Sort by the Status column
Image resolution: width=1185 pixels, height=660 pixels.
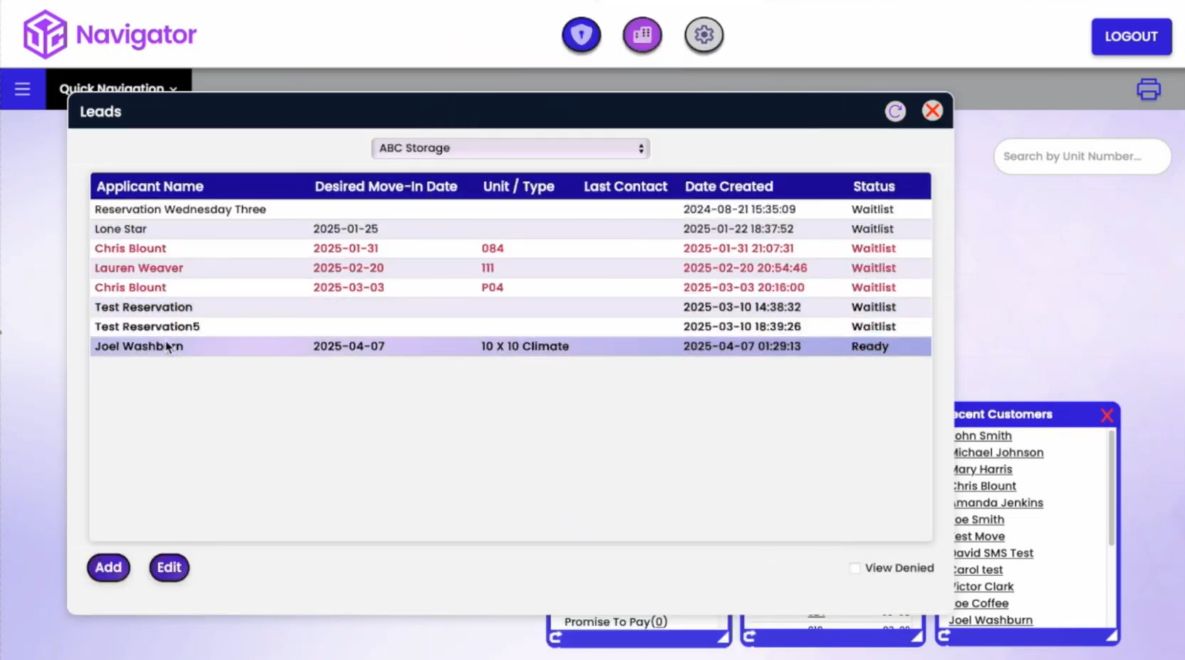pos(874,187)
